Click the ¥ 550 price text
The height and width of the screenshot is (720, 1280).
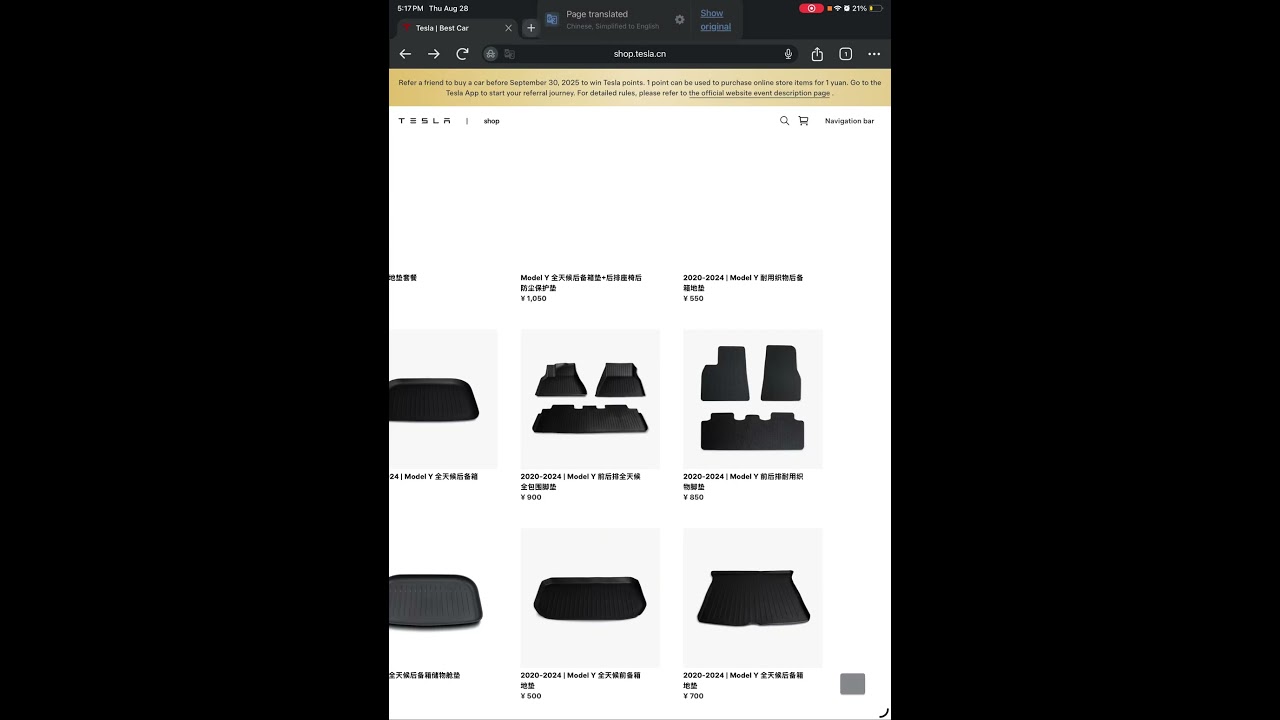[693, 298]
